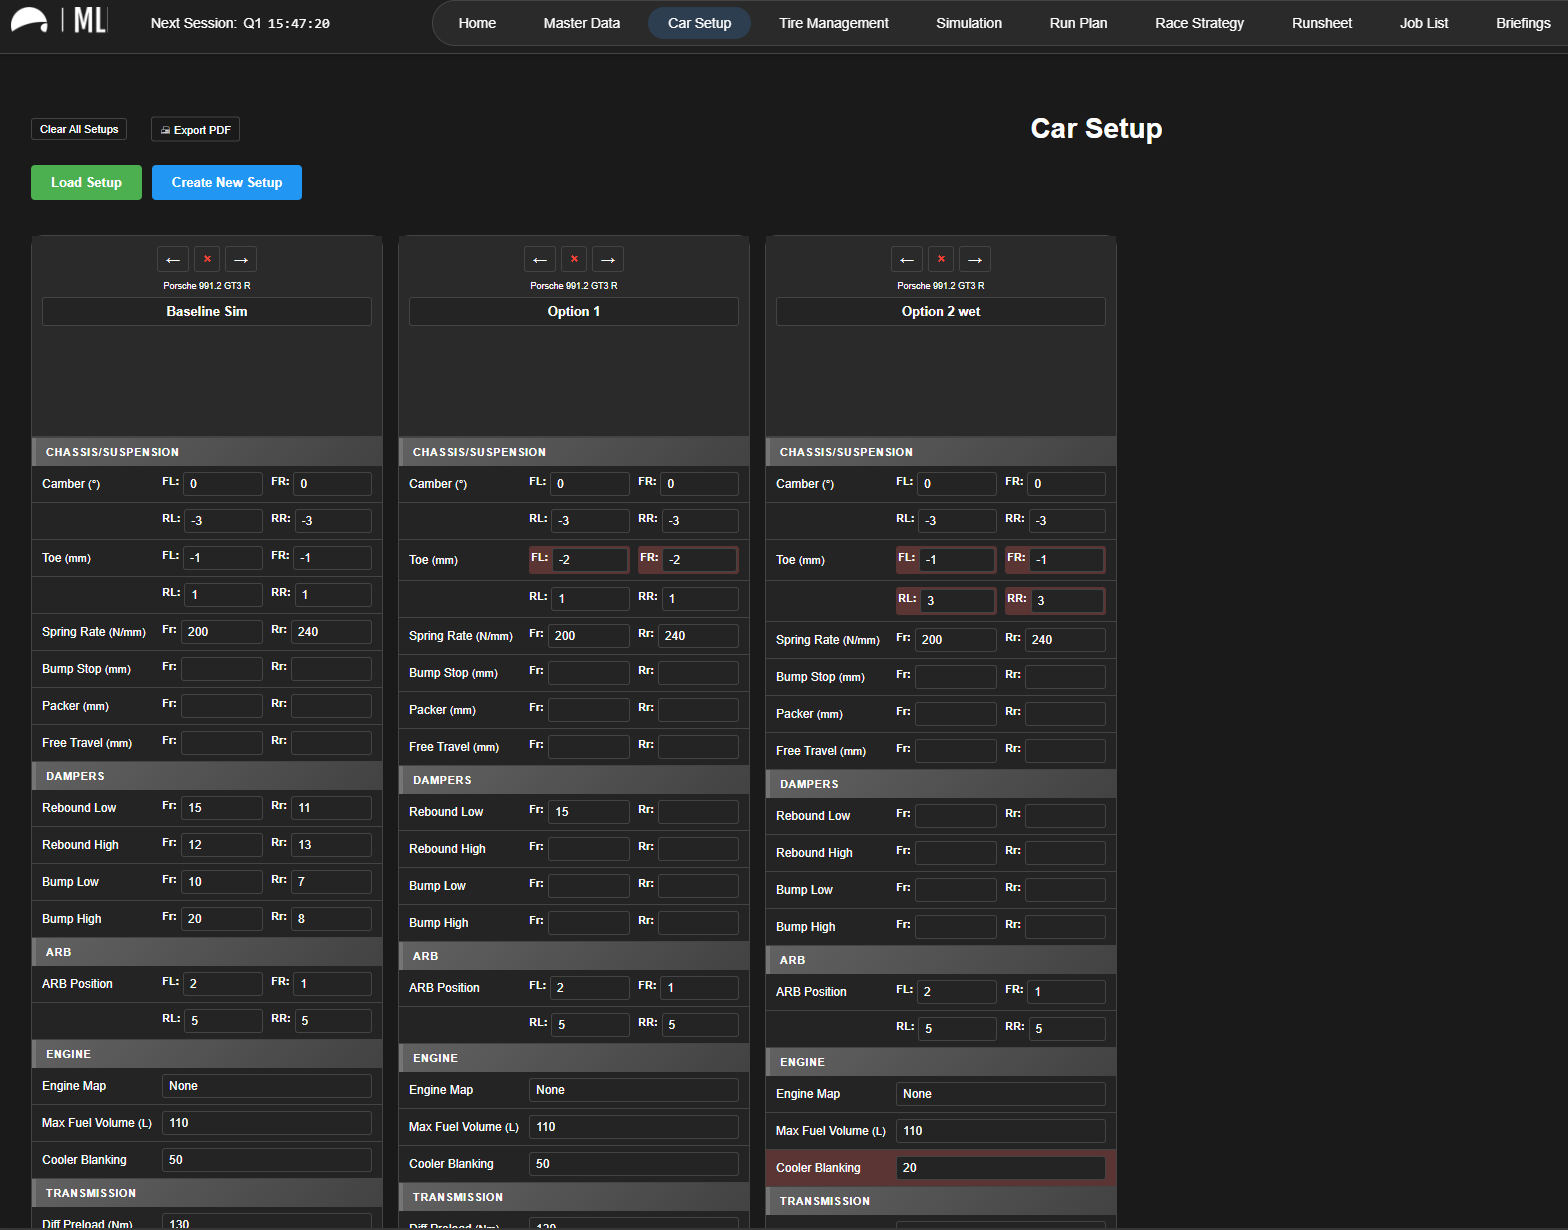
Task: Move Baseline Sim setup right
Action: (241, 259)
